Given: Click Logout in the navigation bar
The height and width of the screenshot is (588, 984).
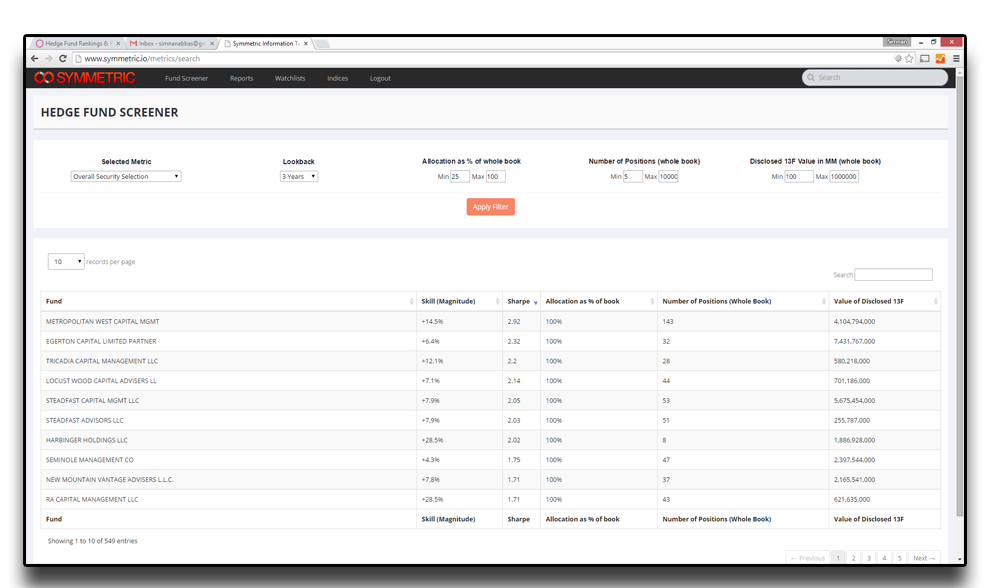Looking at the screenshot, I should pos(380,78).
